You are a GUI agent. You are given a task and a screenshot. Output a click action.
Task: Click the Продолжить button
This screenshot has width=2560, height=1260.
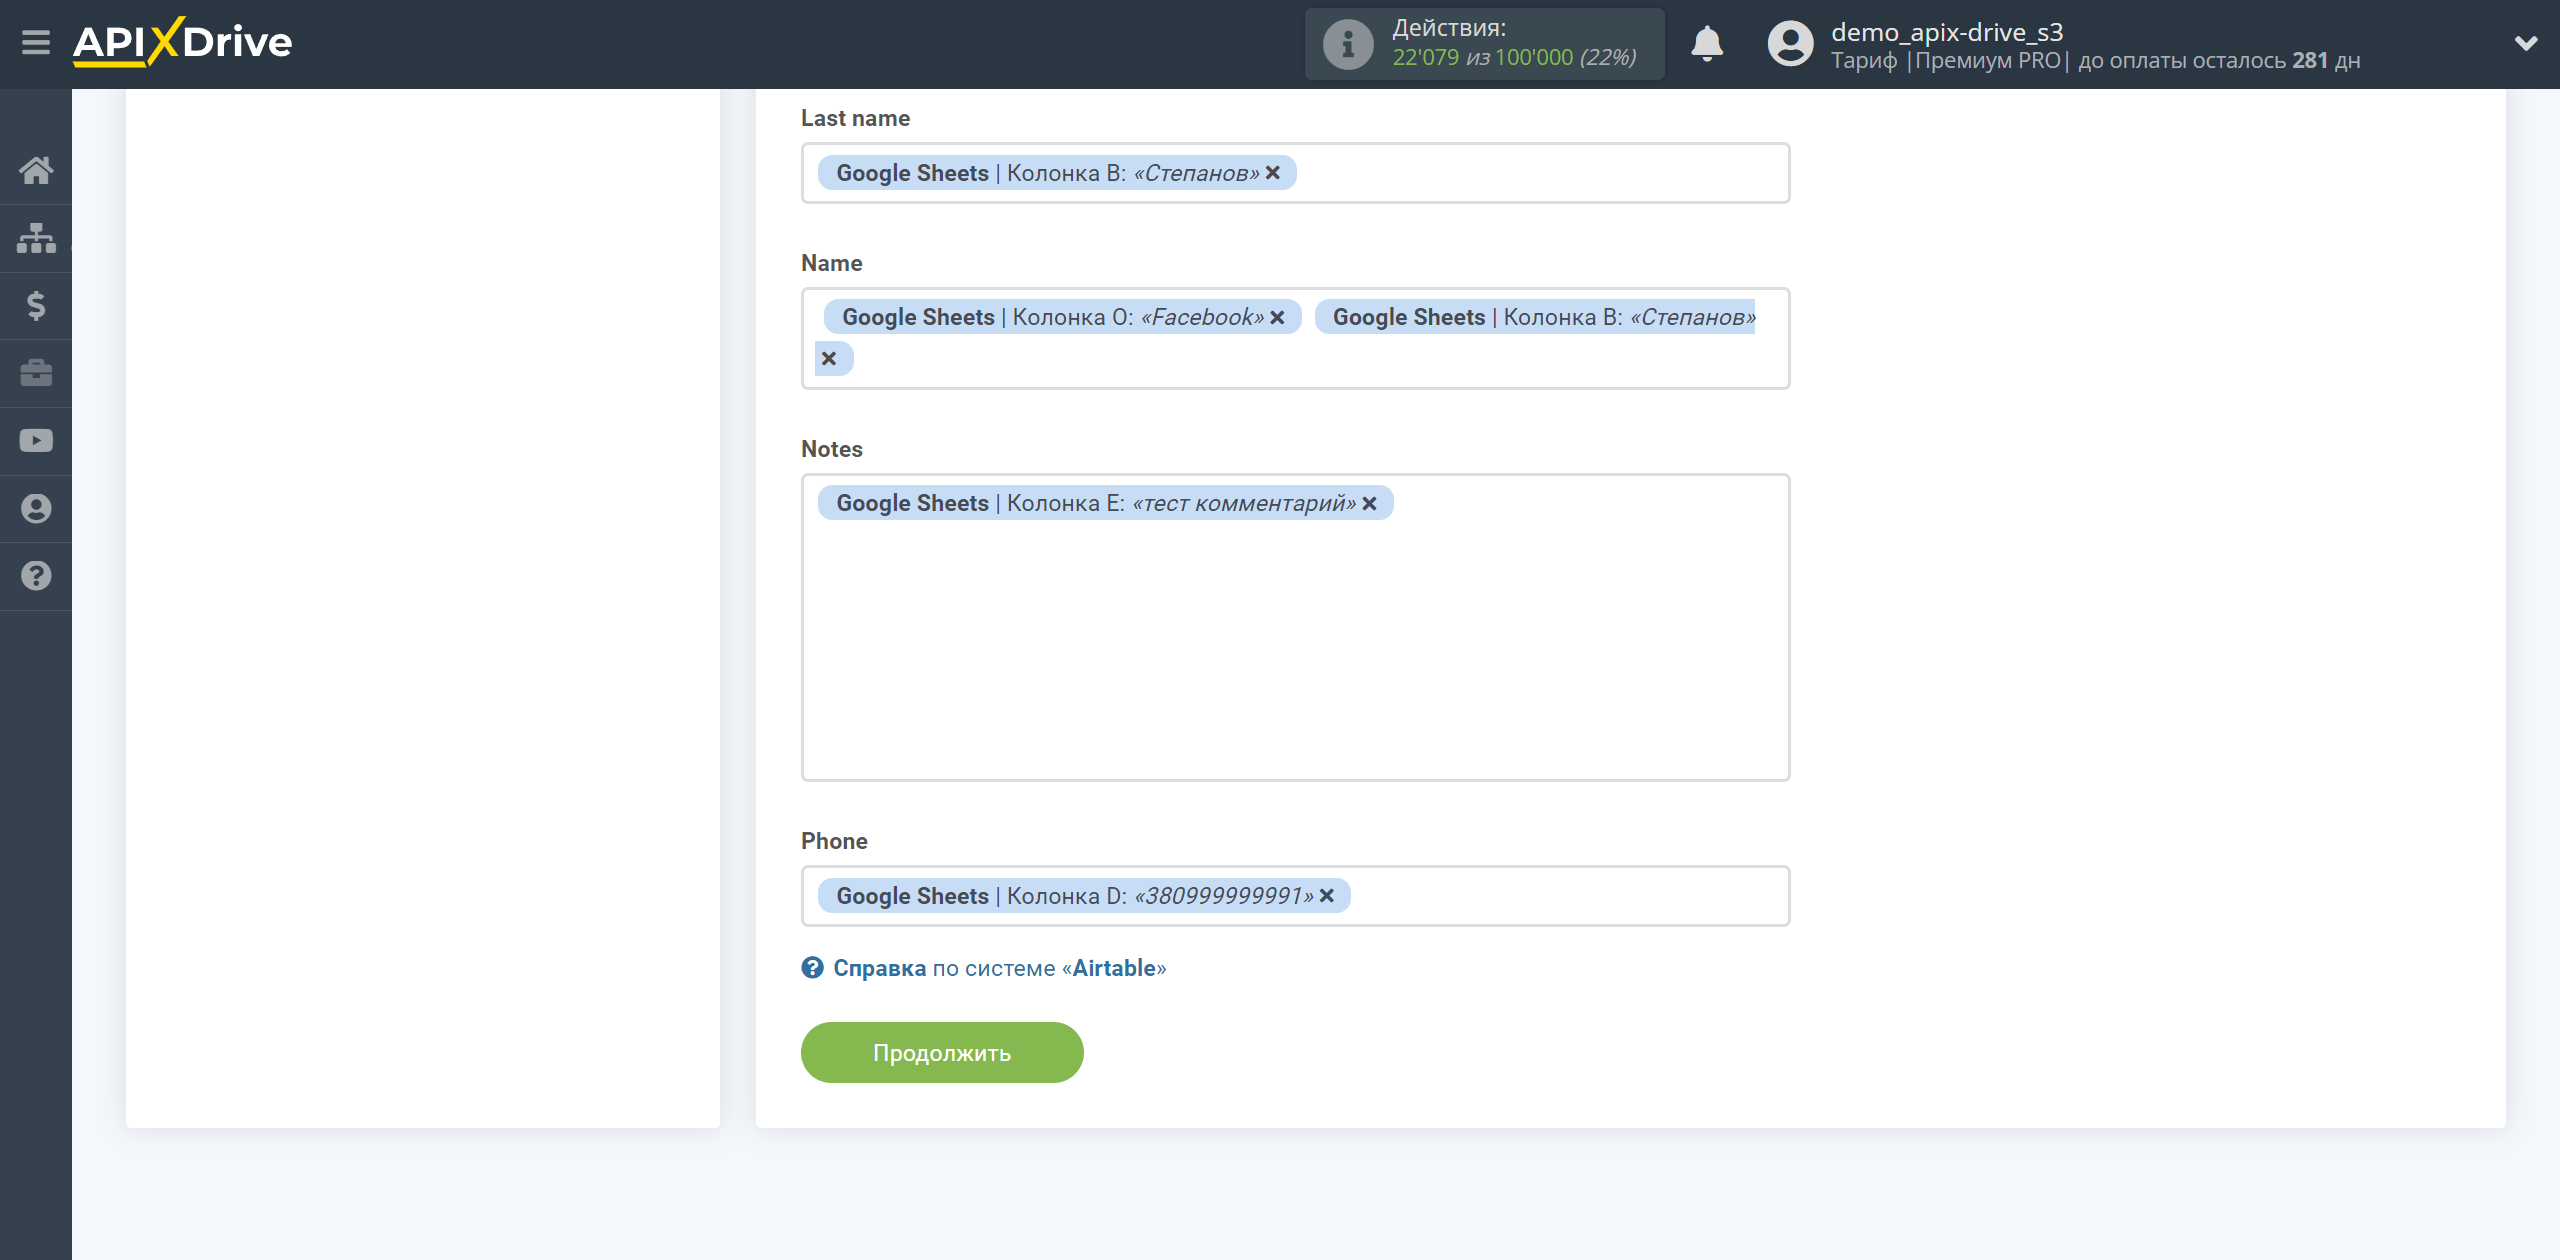pyautogui.click(x=942, y=1052)
